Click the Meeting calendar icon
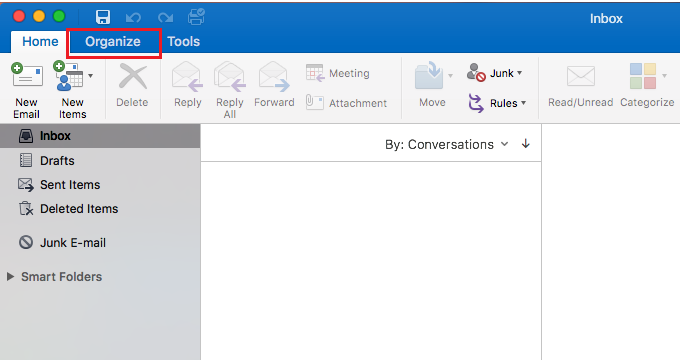680x360 pixels. click(315, 73)
